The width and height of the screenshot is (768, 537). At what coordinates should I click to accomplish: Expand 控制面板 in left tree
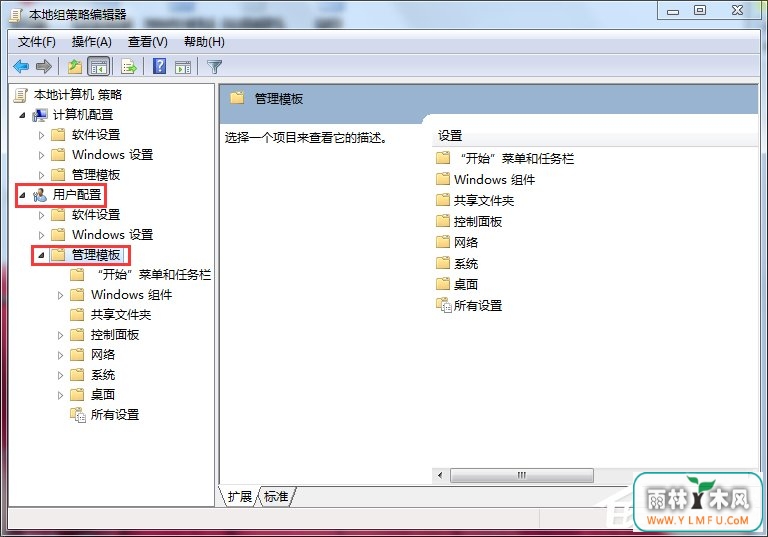60,336
